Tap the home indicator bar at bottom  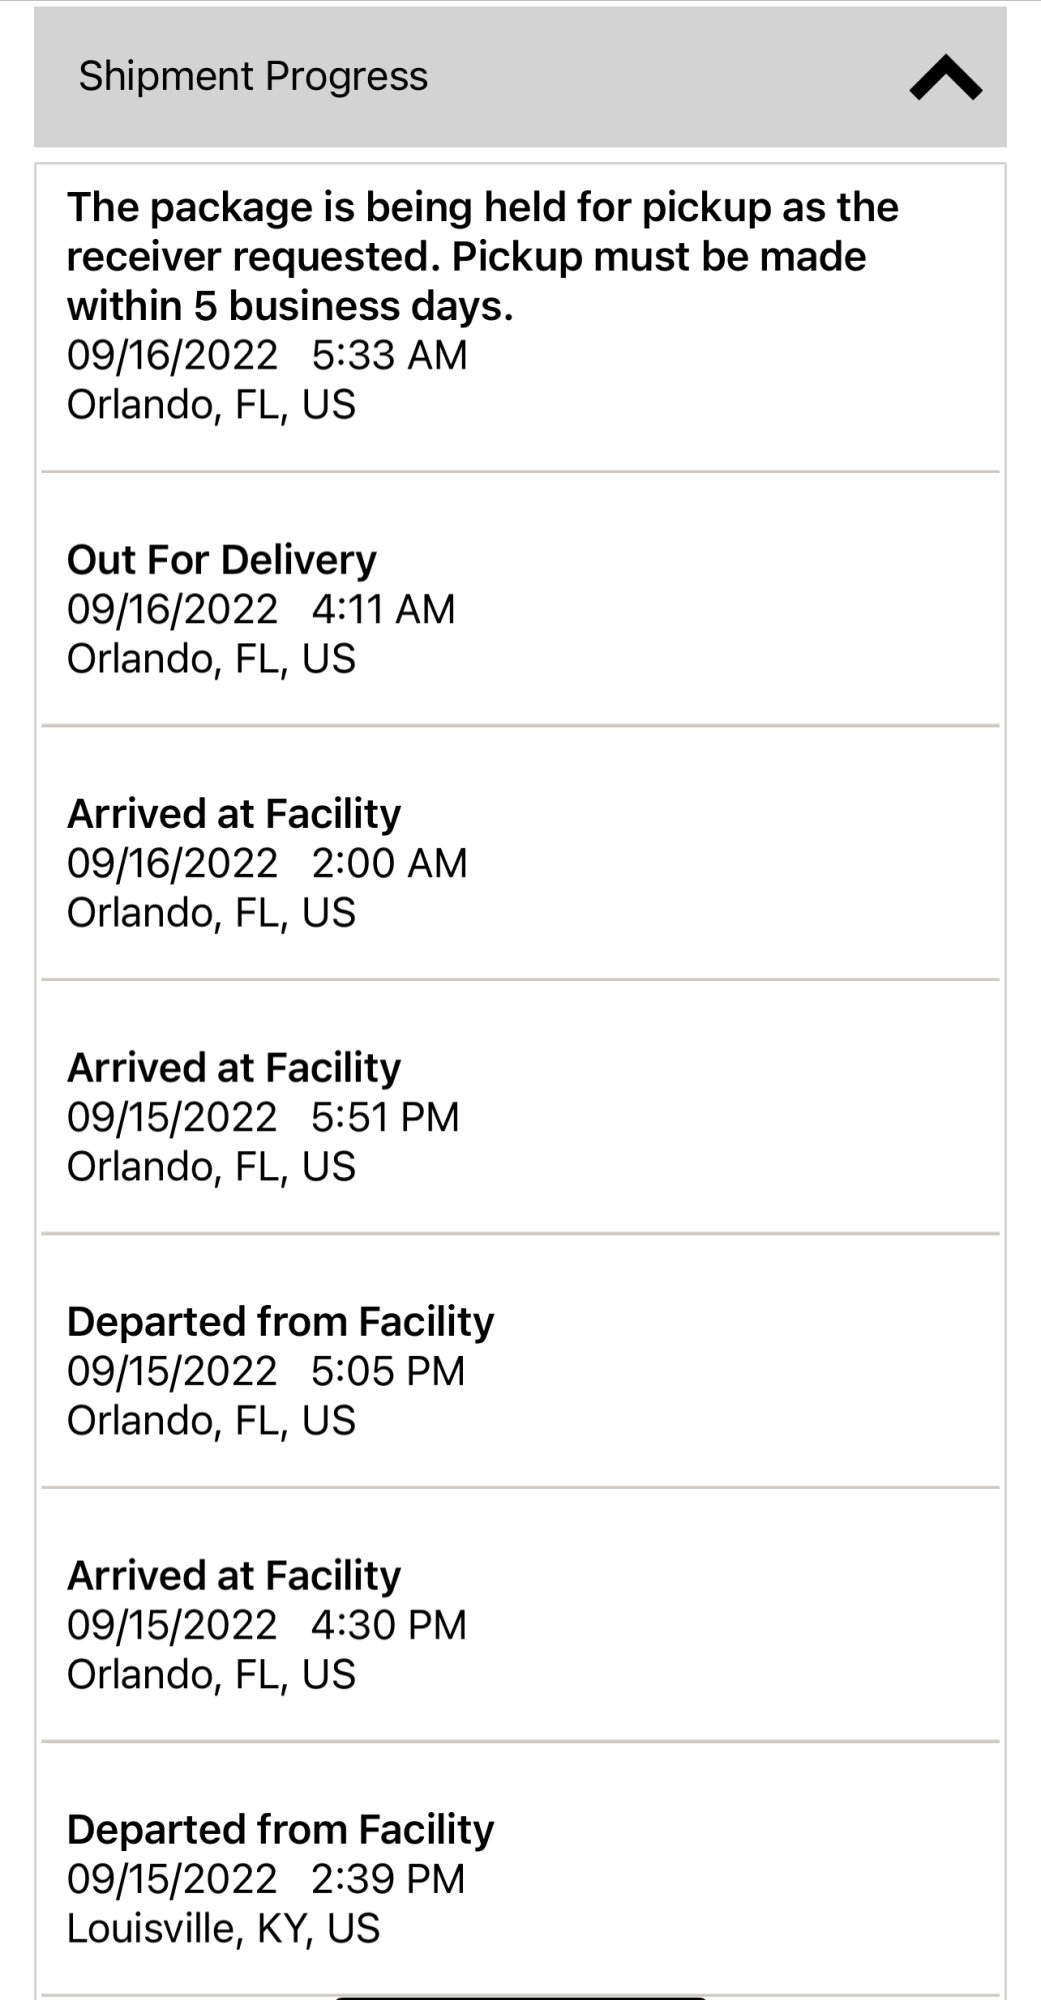520,1996
